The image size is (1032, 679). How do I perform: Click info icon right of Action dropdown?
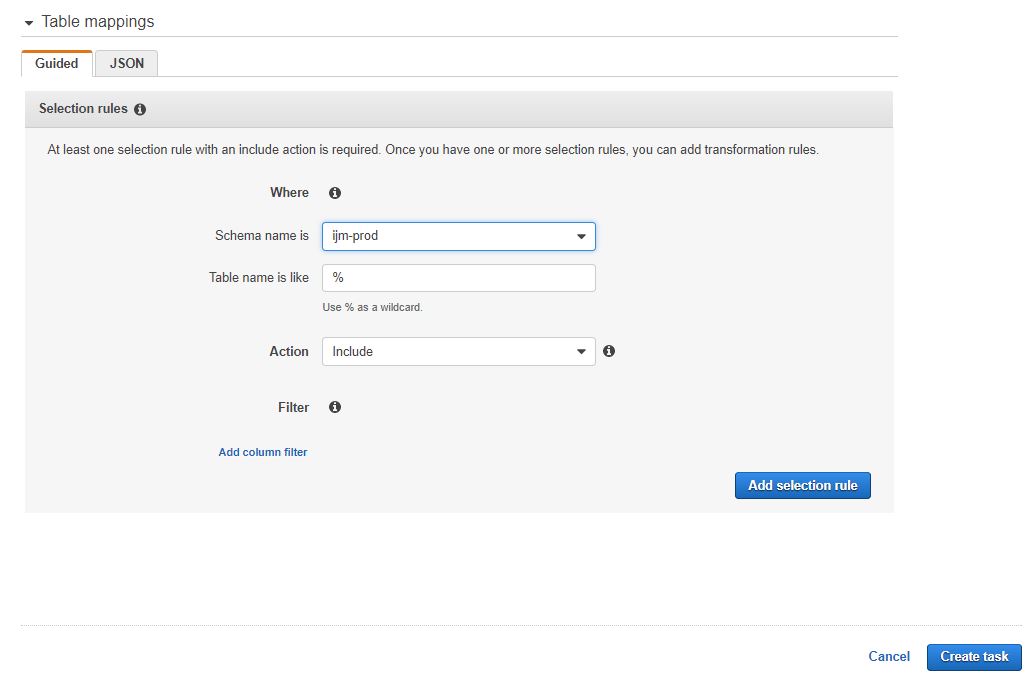(x=609, y=351)
